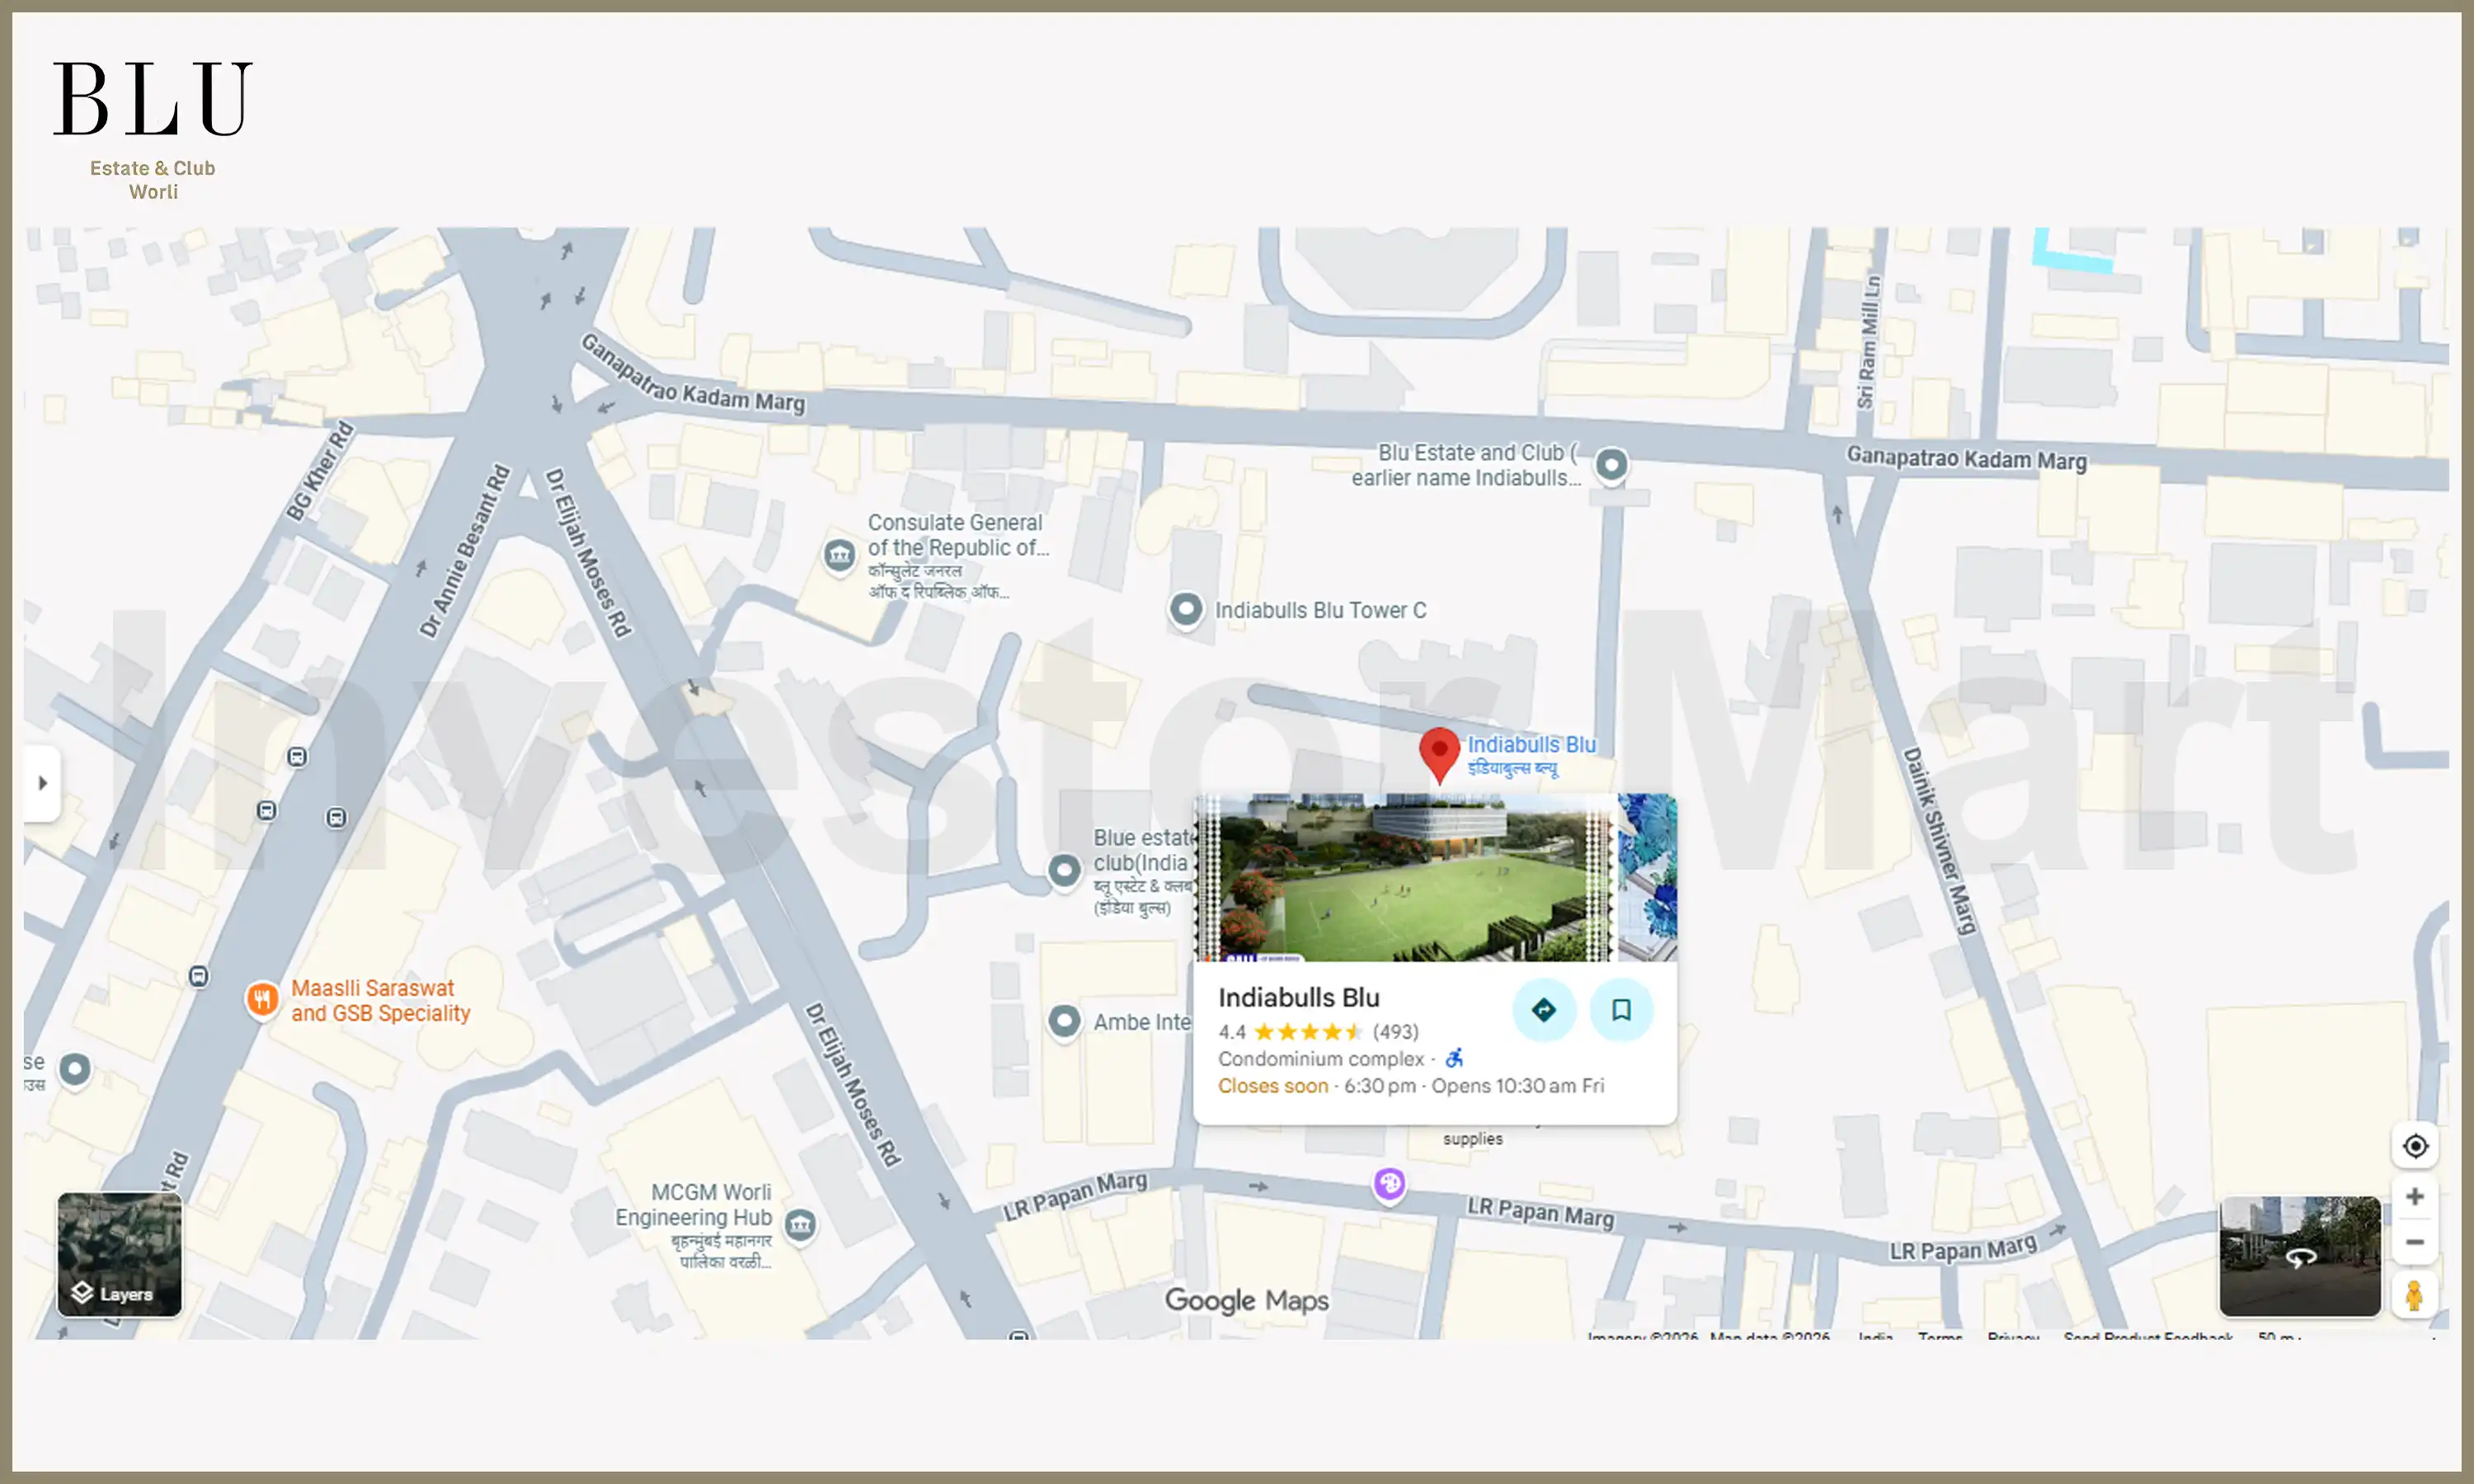Click 'Maaslli Saraswat and GSB Speciality' label
2474x1484 pixels.
[380, 1000]
